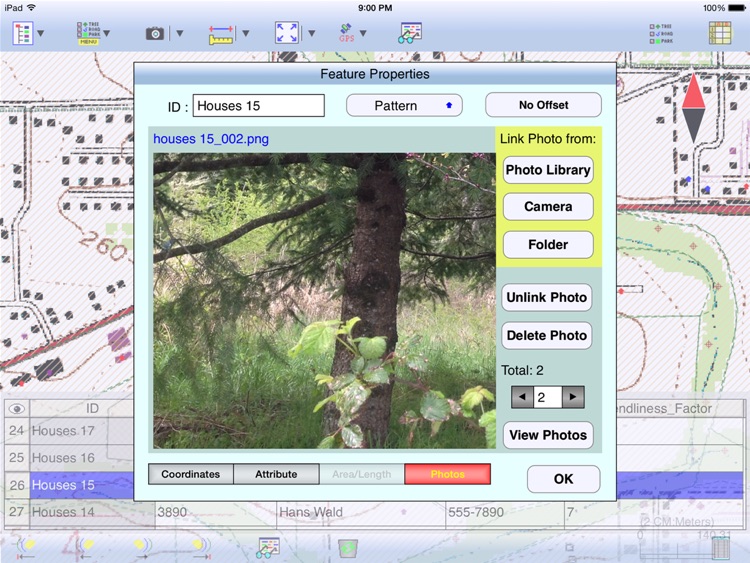Open the Pattern dropdown selector

(404, 105)
